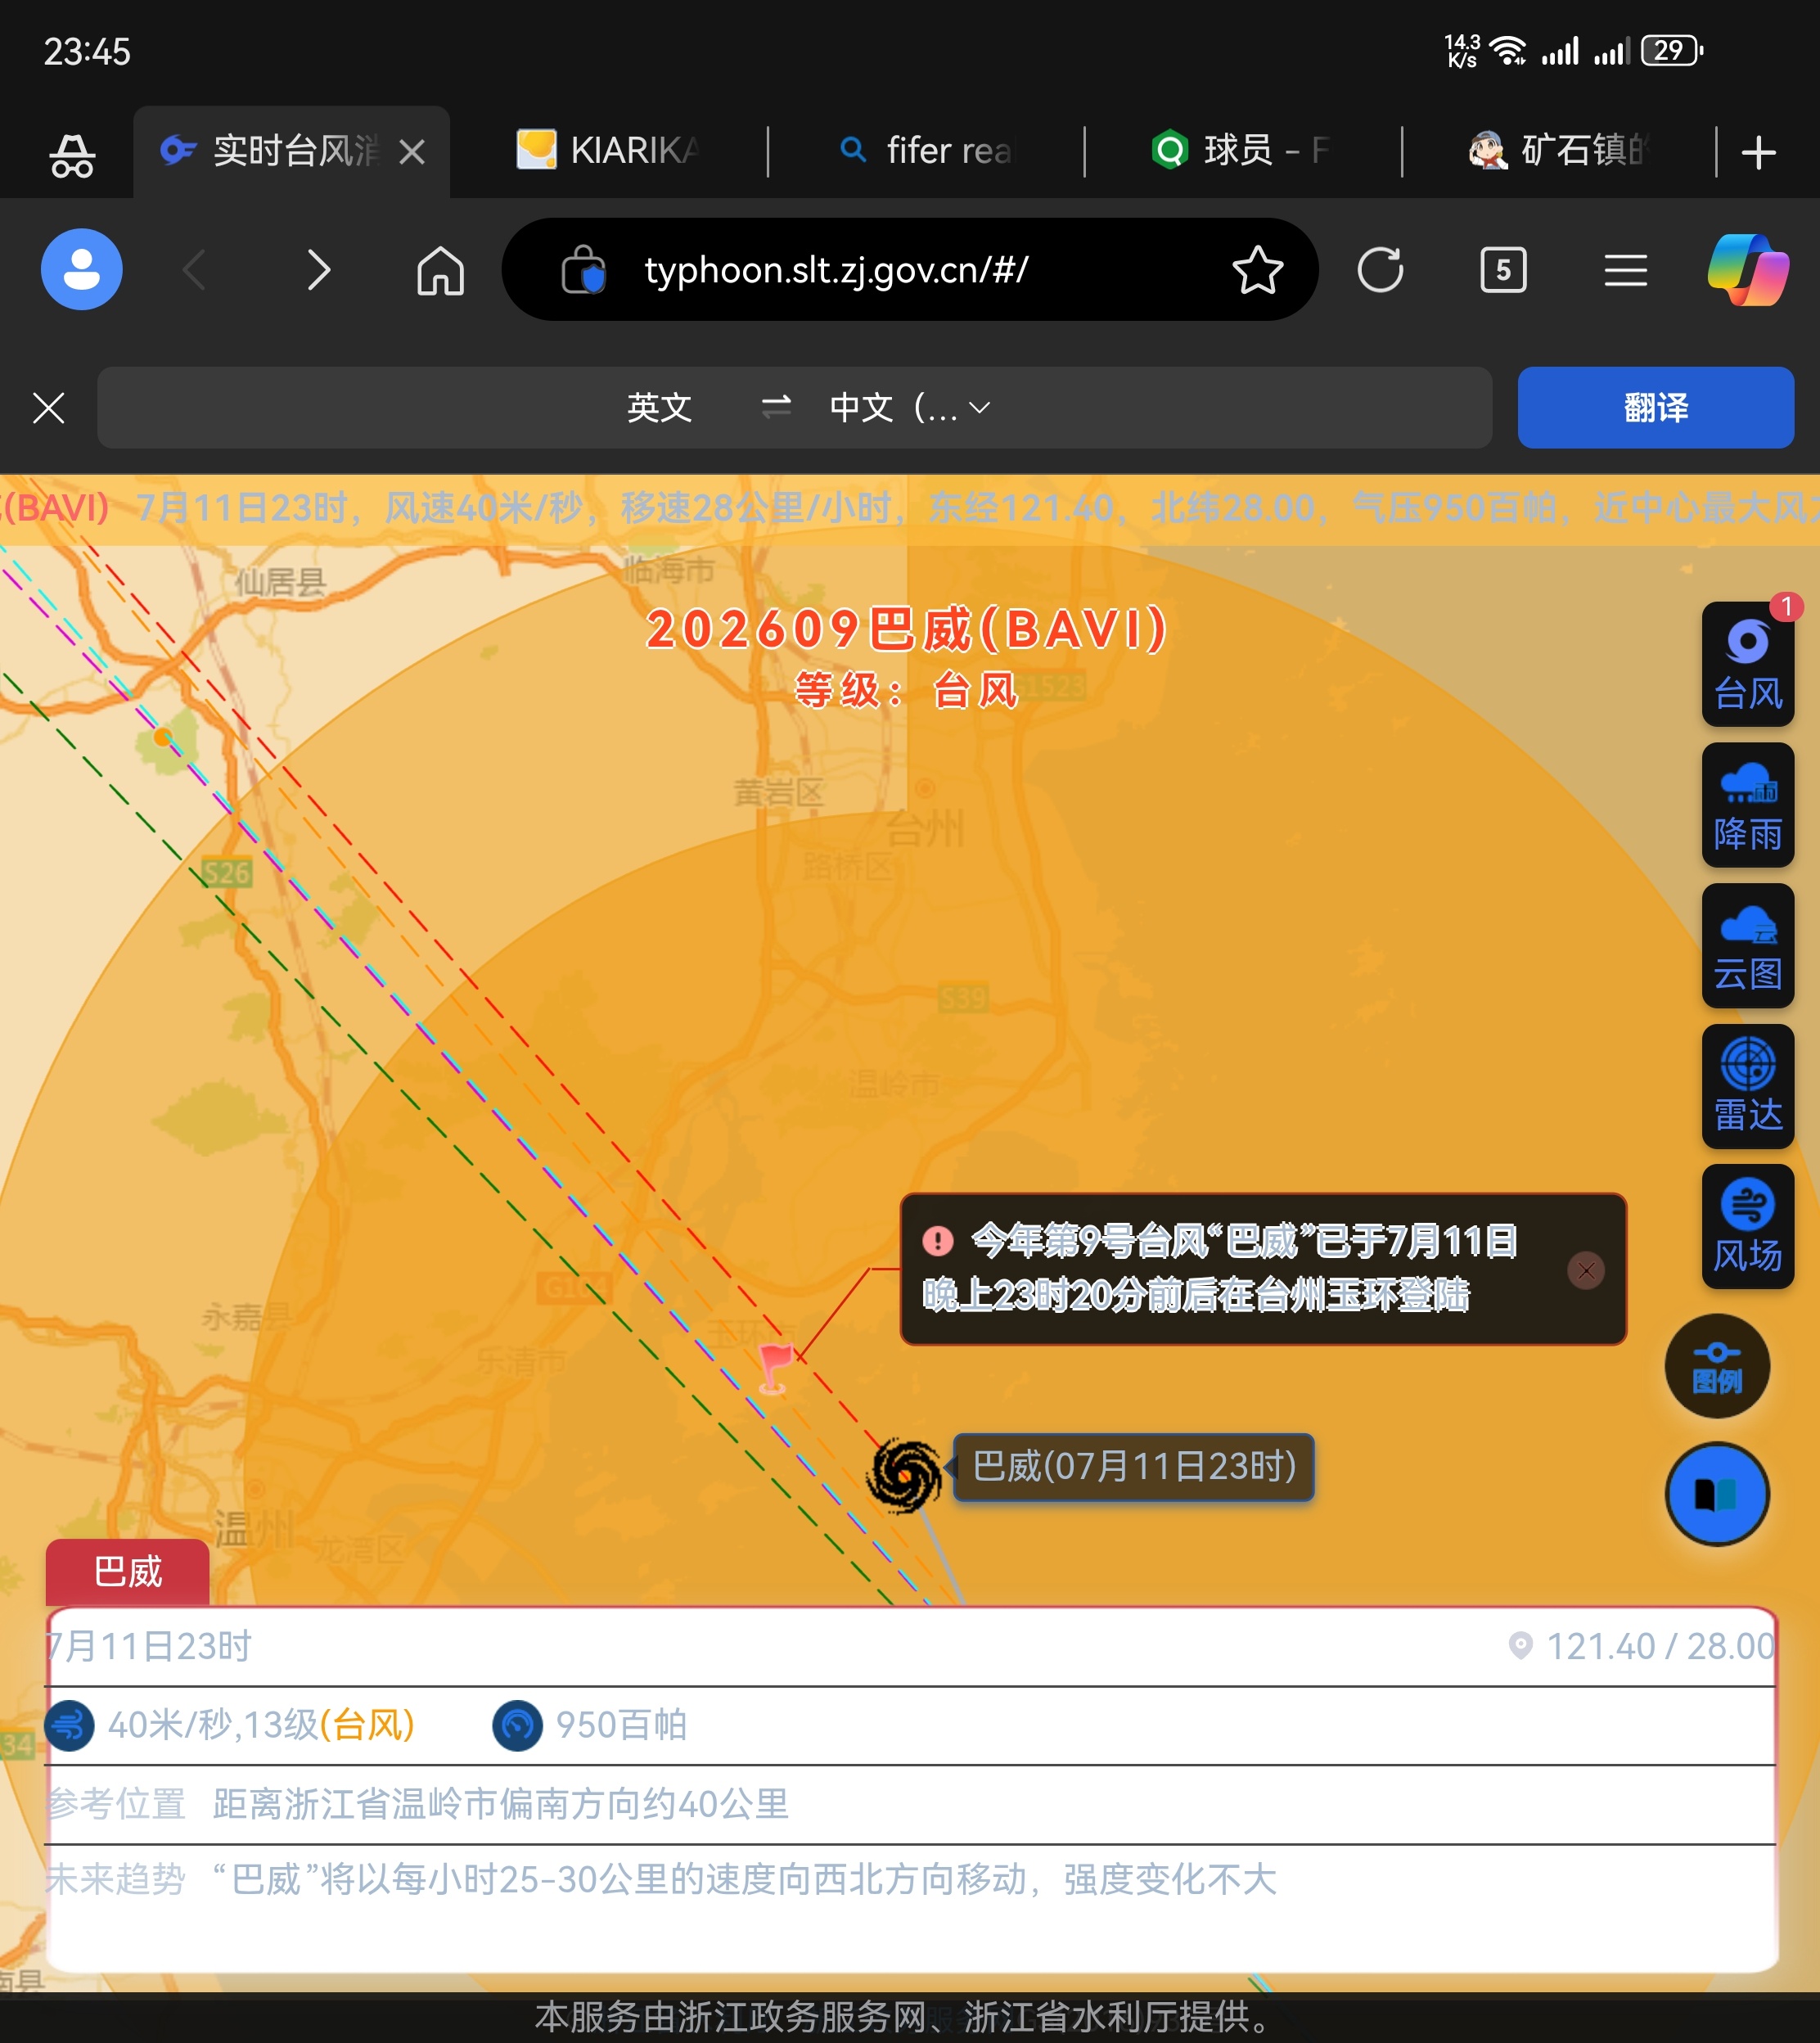Image resolution: width=1820 pixels, height=2043 pixels.
Task: Click the coordinates 121.40 / 28.00
Action: [x=1660, y=1646]
